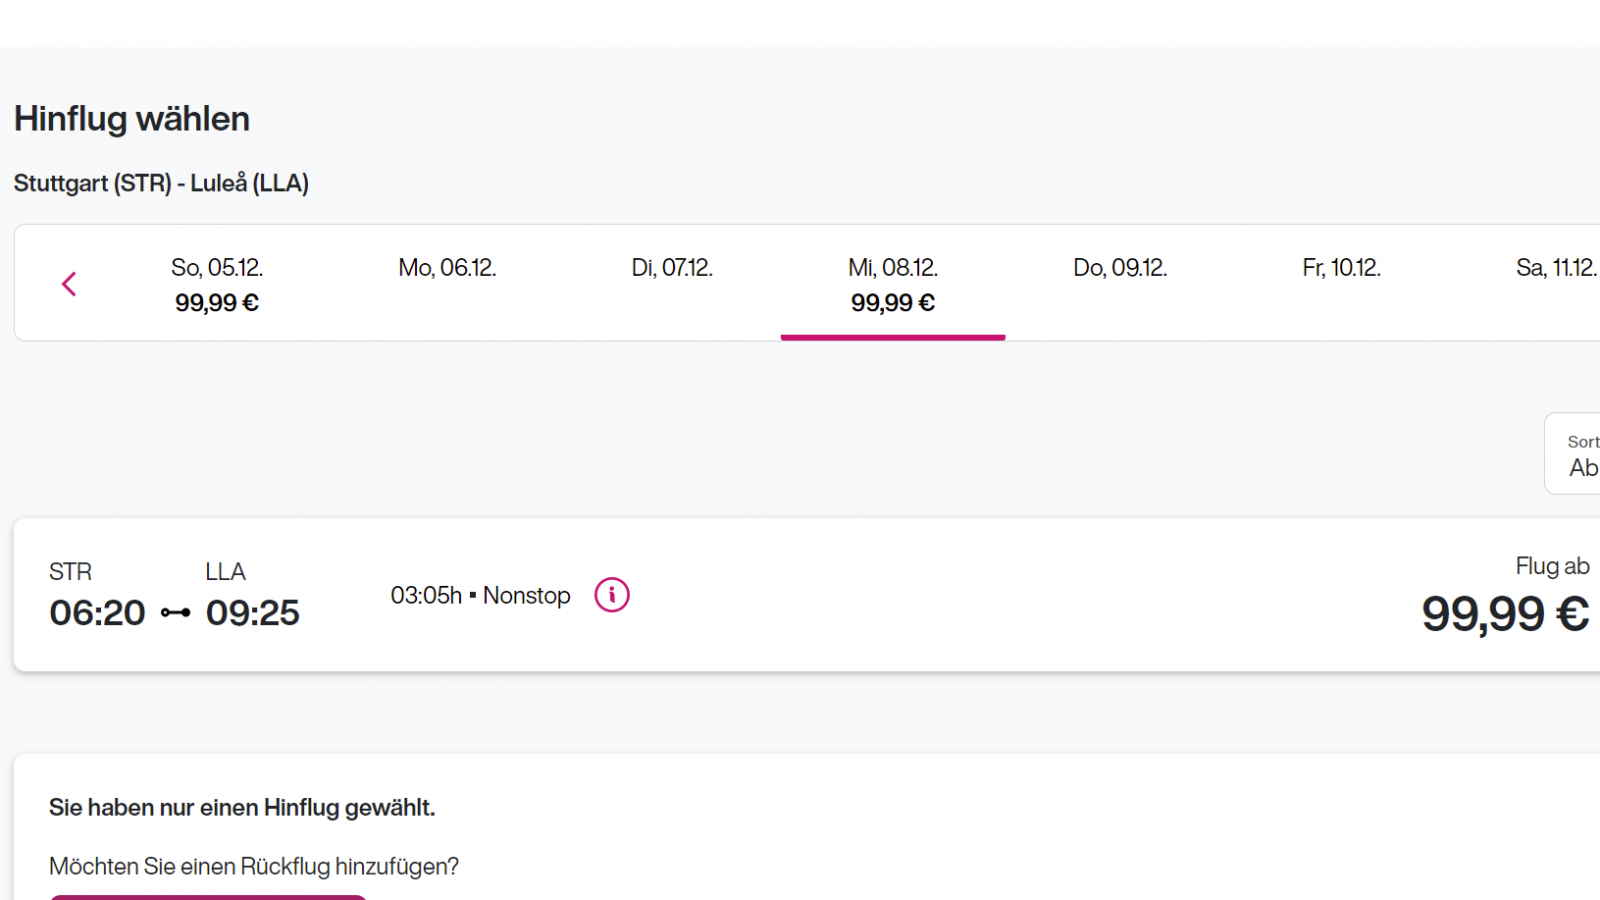This screenshot has height=900, width=1600.
Task: Click the large 99,99 € flight price
Action: [1505, 614]
